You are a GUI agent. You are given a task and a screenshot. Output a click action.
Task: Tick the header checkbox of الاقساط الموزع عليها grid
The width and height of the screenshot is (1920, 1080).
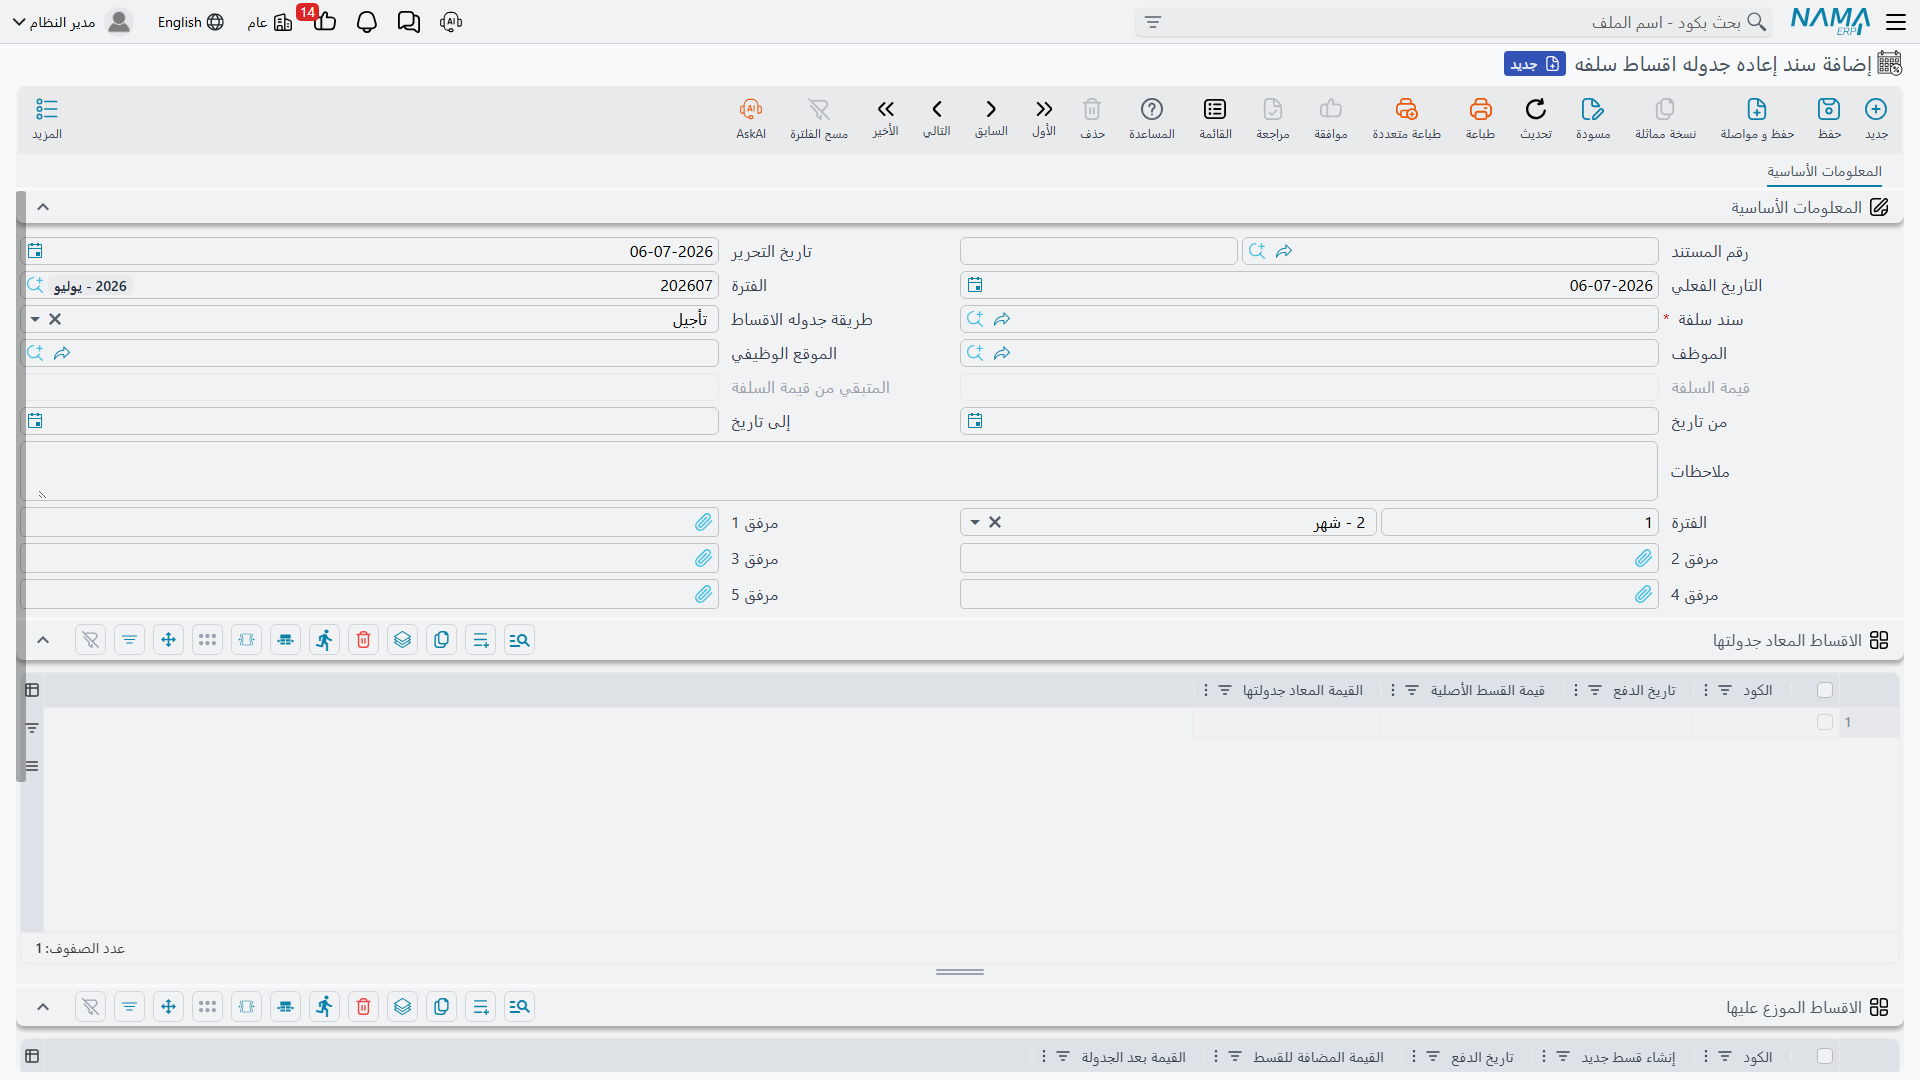1825,1057
